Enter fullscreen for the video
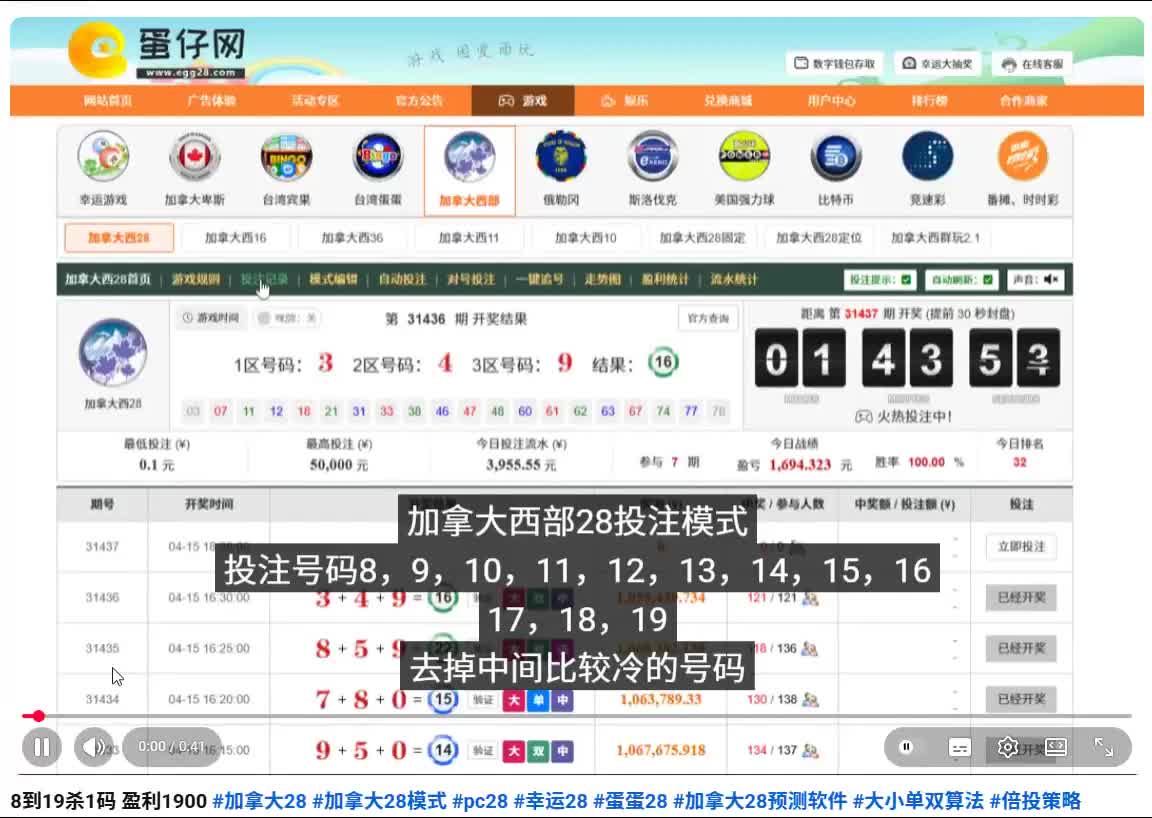This screenshot has width=1152, height=818. point(1104,747)
